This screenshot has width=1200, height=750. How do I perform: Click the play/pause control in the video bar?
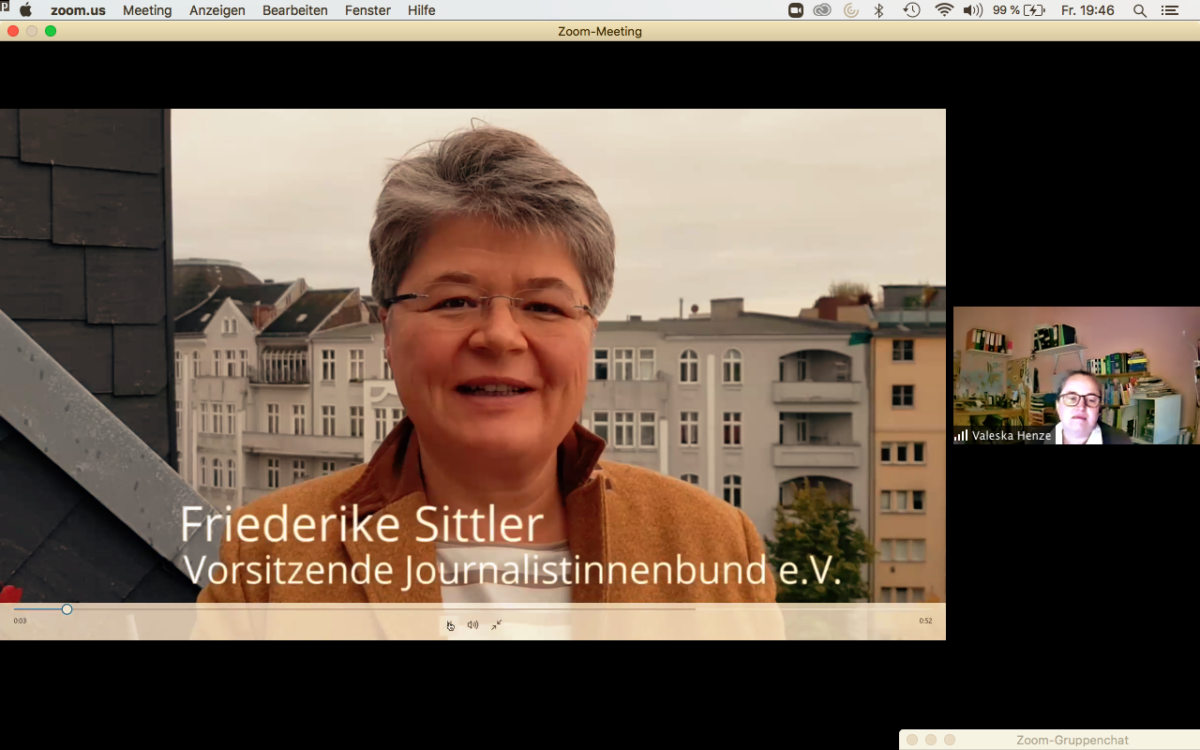450,625
